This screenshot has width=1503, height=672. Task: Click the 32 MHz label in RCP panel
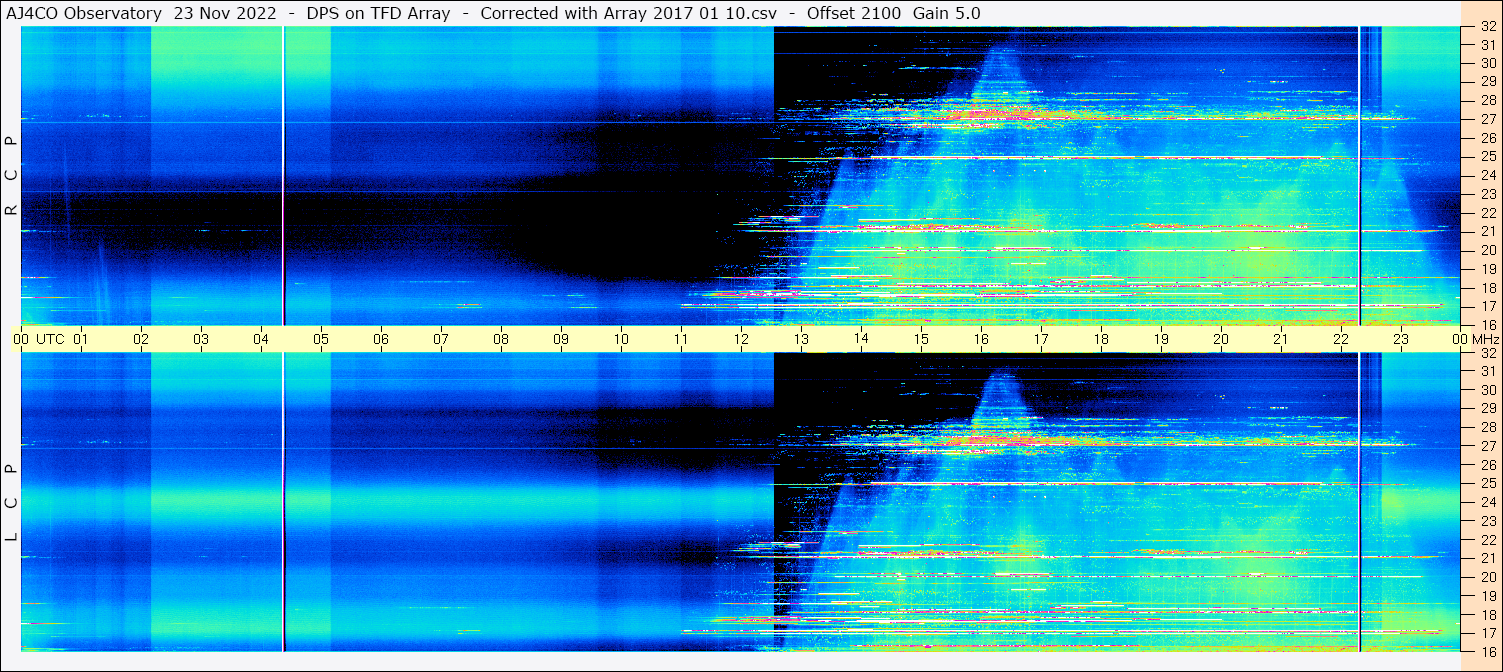1487,27
